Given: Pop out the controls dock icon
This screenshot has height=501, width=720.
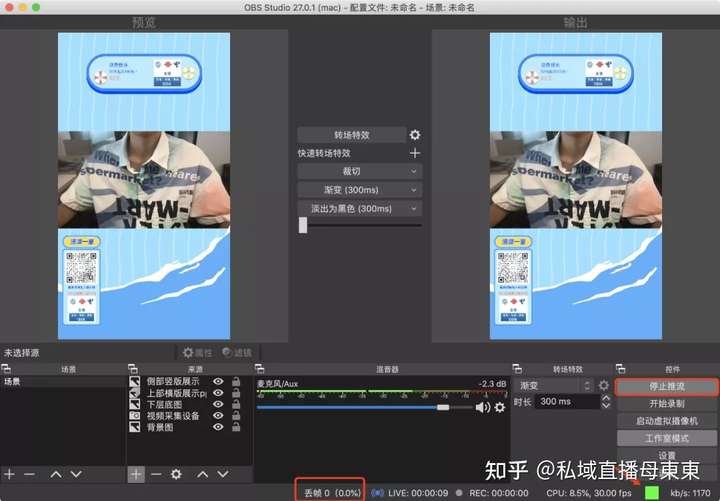Looking at the screenshot, I should (621, 369).
